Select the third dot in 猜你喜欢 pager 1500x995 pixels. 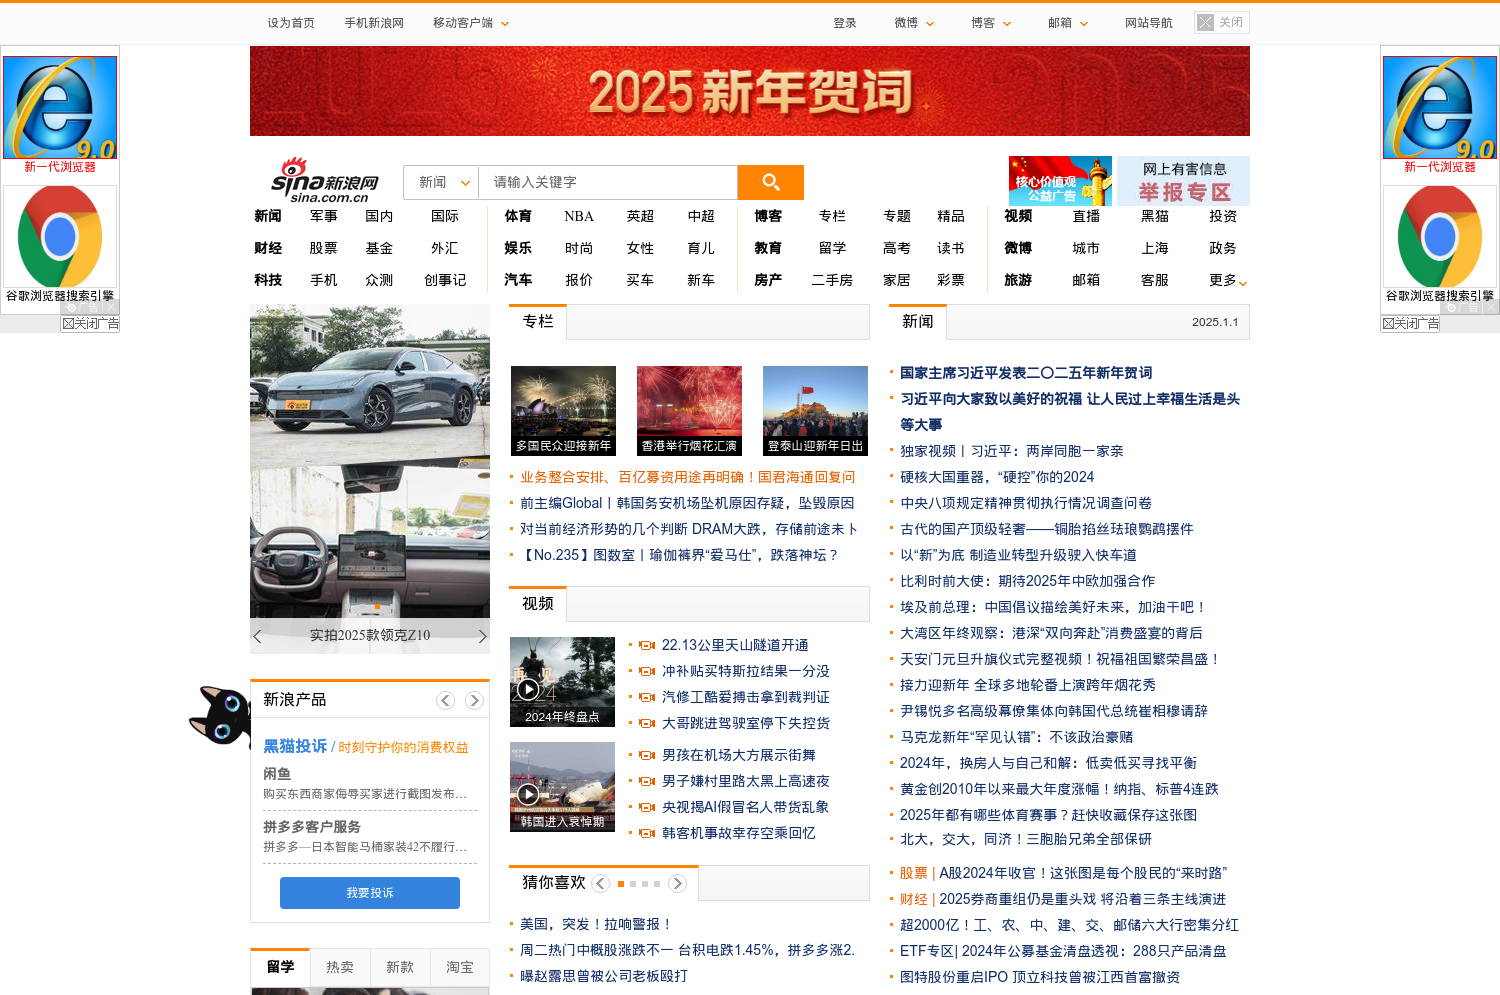click(x=645, y=884)
